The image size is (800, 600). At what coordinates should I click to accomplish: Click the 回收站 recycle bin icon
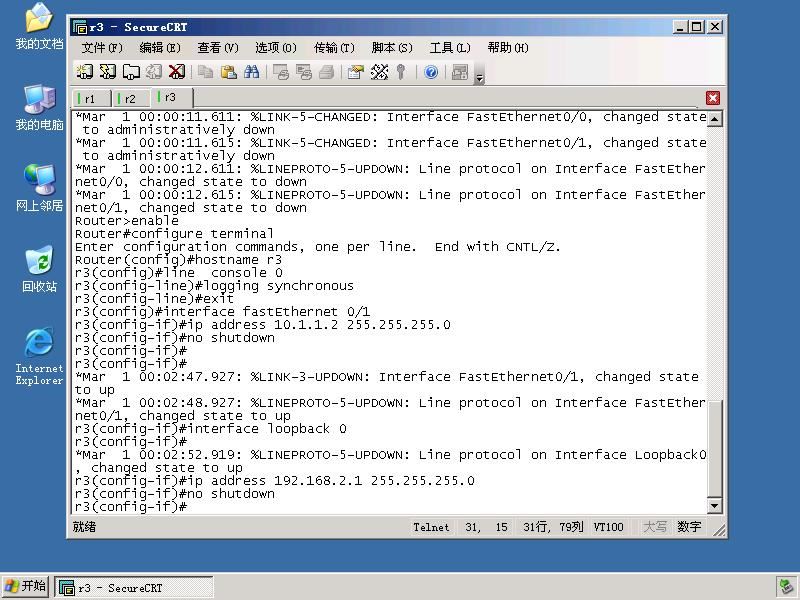coord(39,269)
